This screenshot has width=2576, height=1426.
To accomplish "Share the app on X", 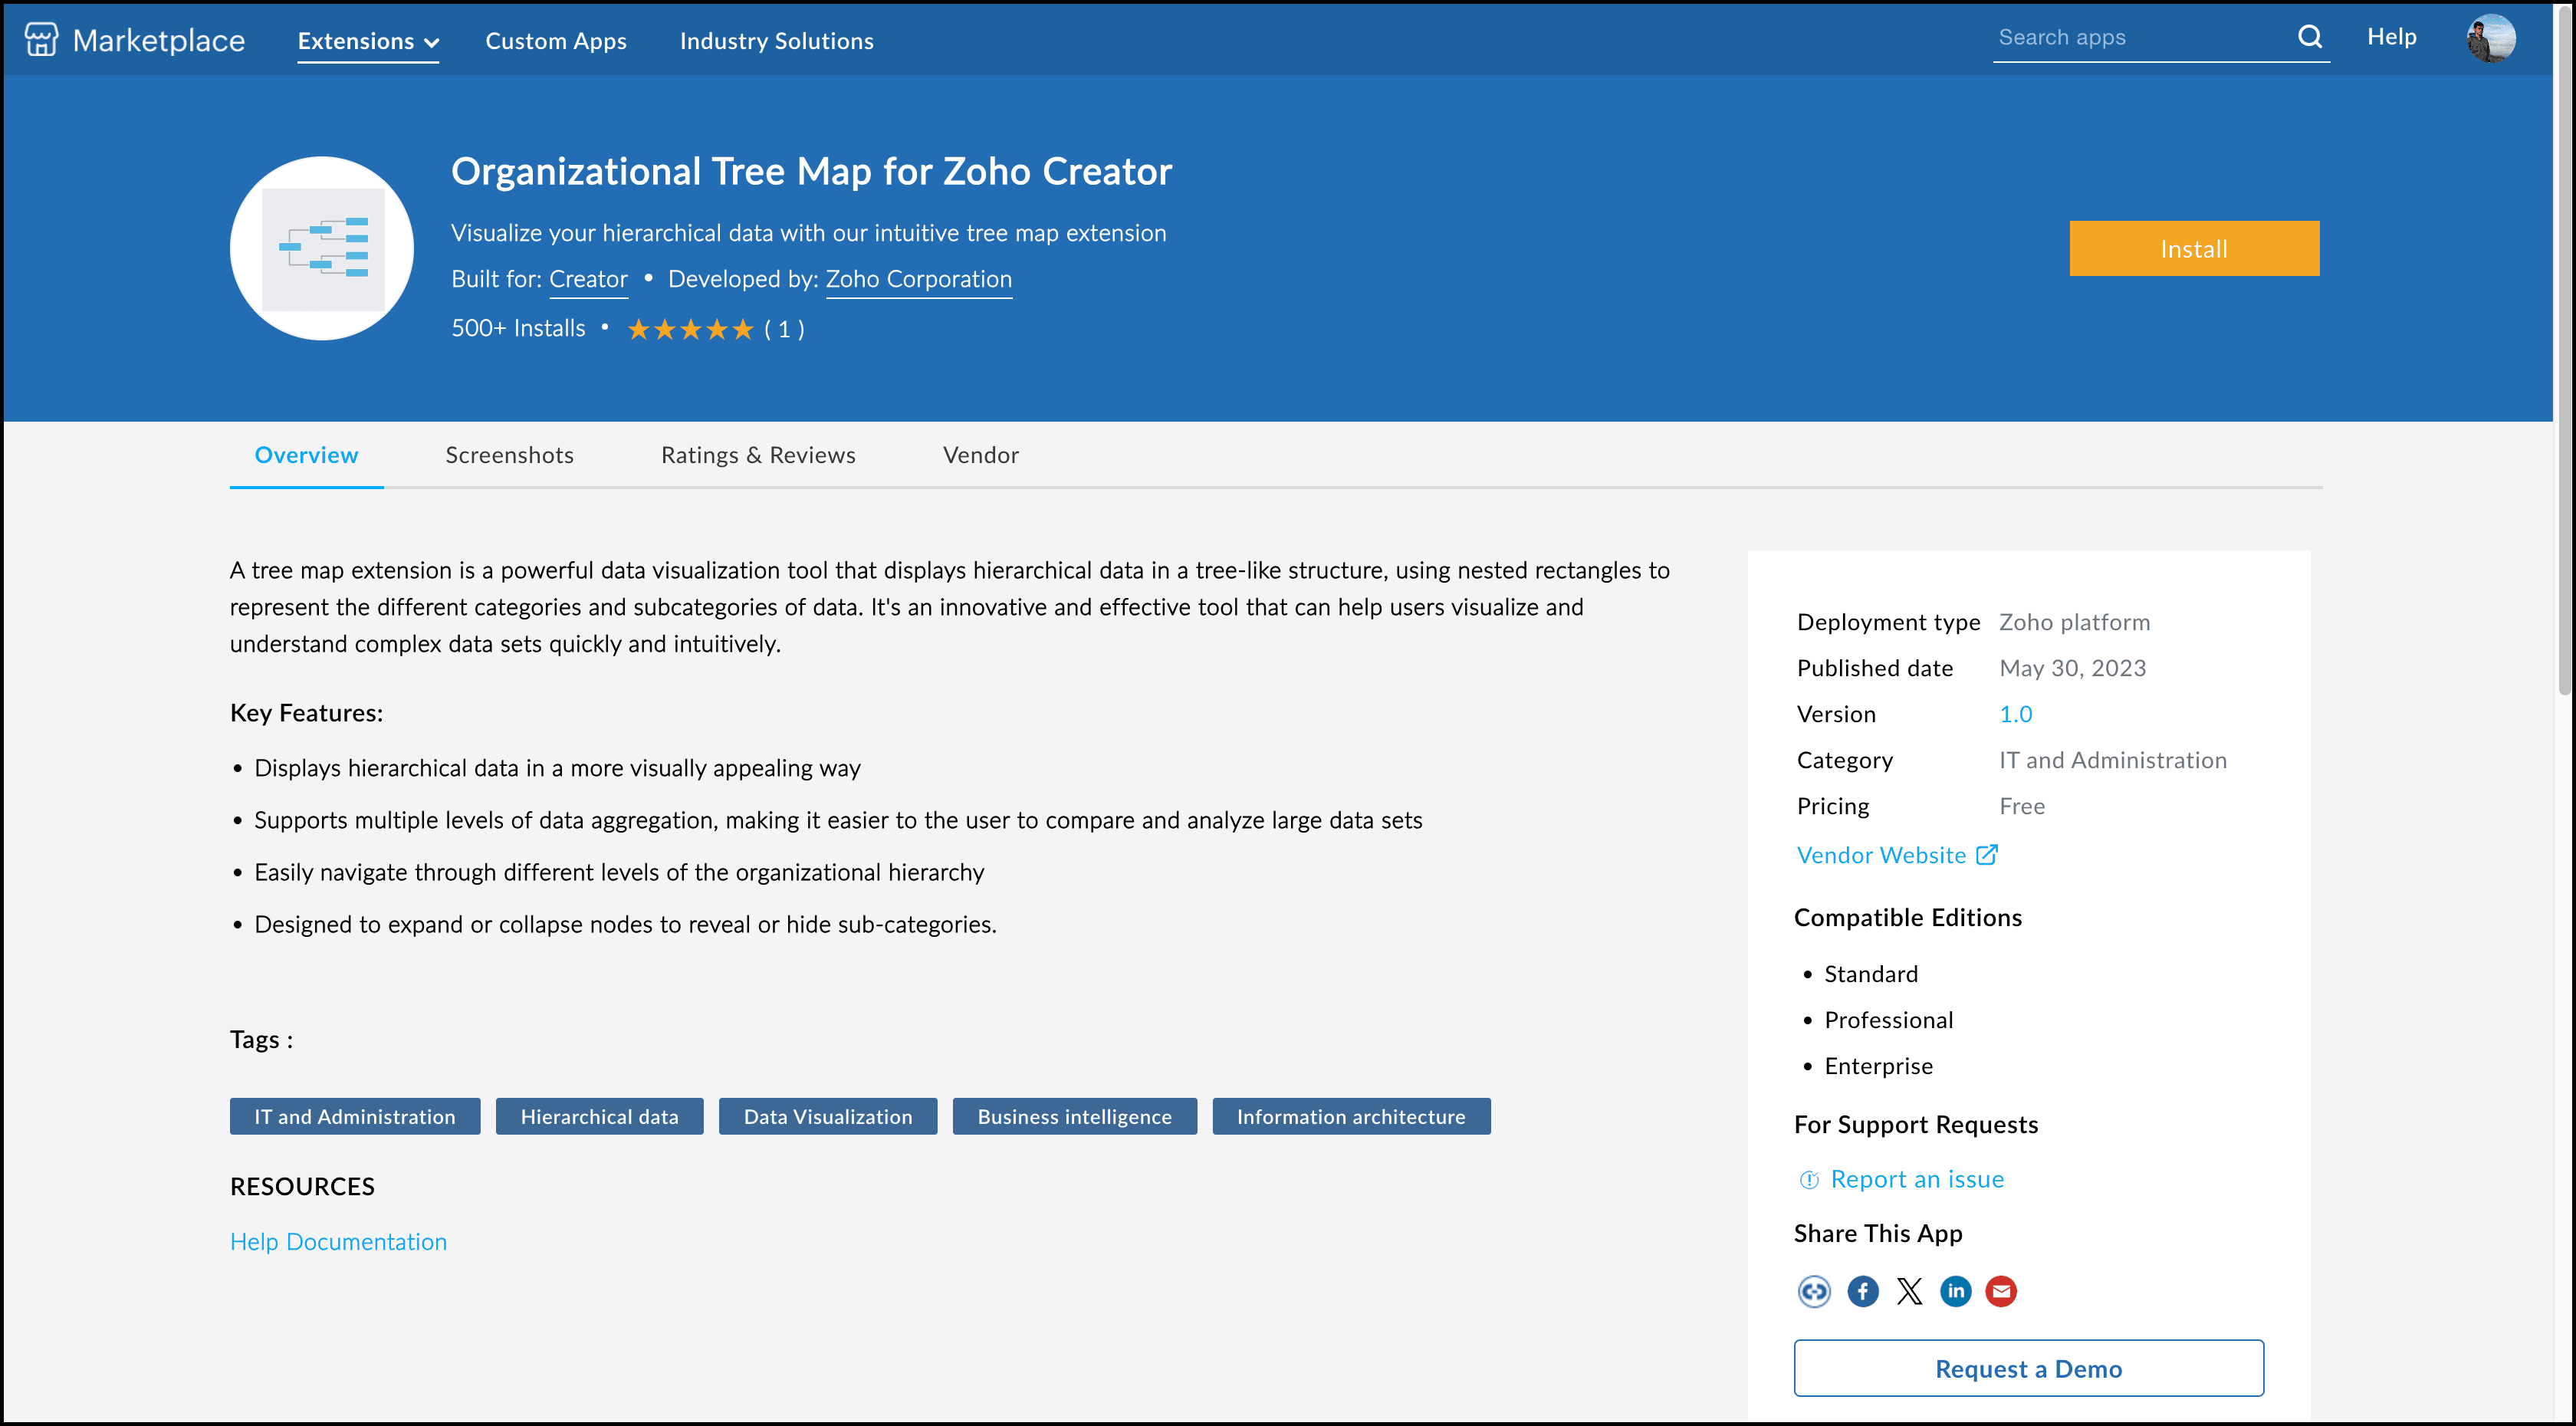I will [1909, 1291].
